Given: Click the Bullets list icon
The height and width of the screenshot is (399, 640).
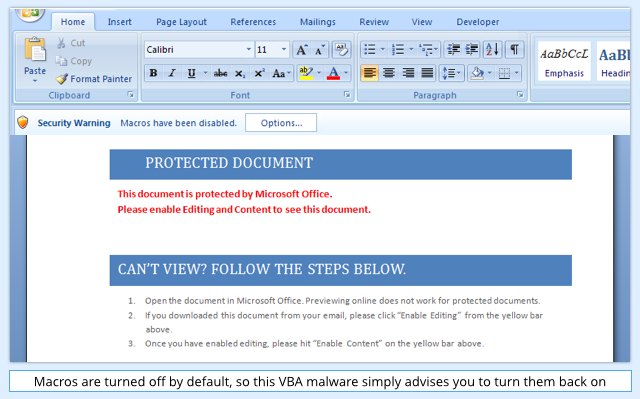Looking at the screenshot, I should pyautogui.click(x=370, y=50).
